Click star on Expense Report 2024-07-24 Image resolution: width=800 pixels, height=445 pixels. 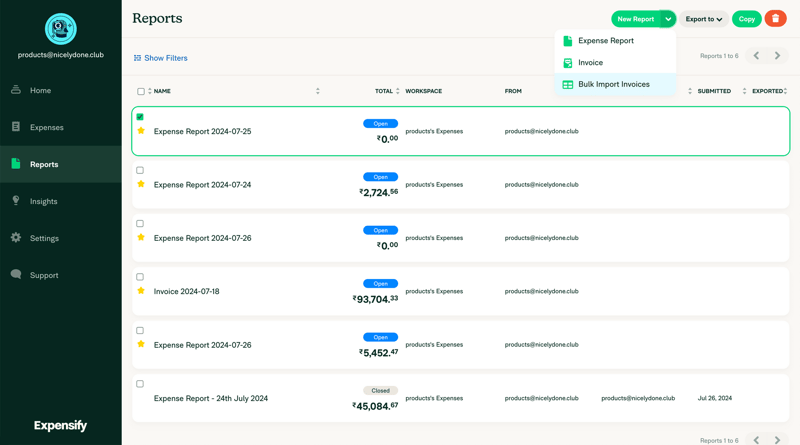pyautogui.click(x=141, y=184)
